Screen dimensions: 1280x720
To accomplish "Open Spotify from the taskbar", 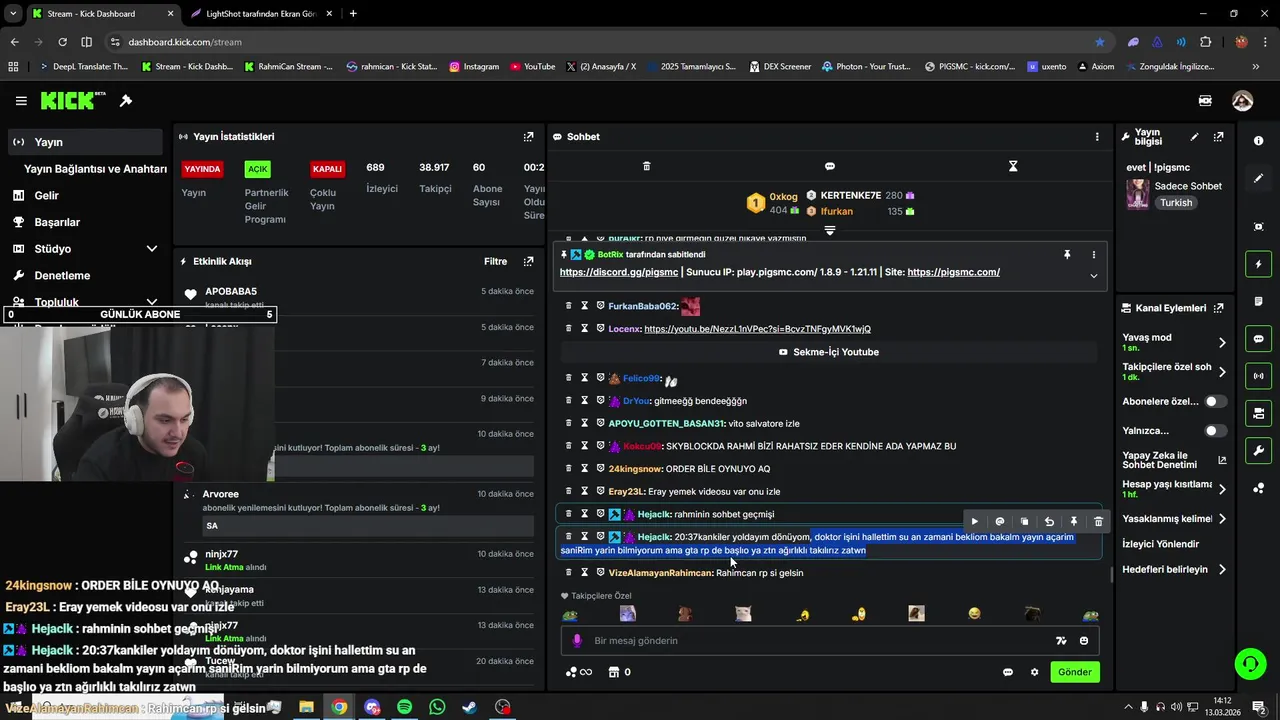I will click(404, 707).
